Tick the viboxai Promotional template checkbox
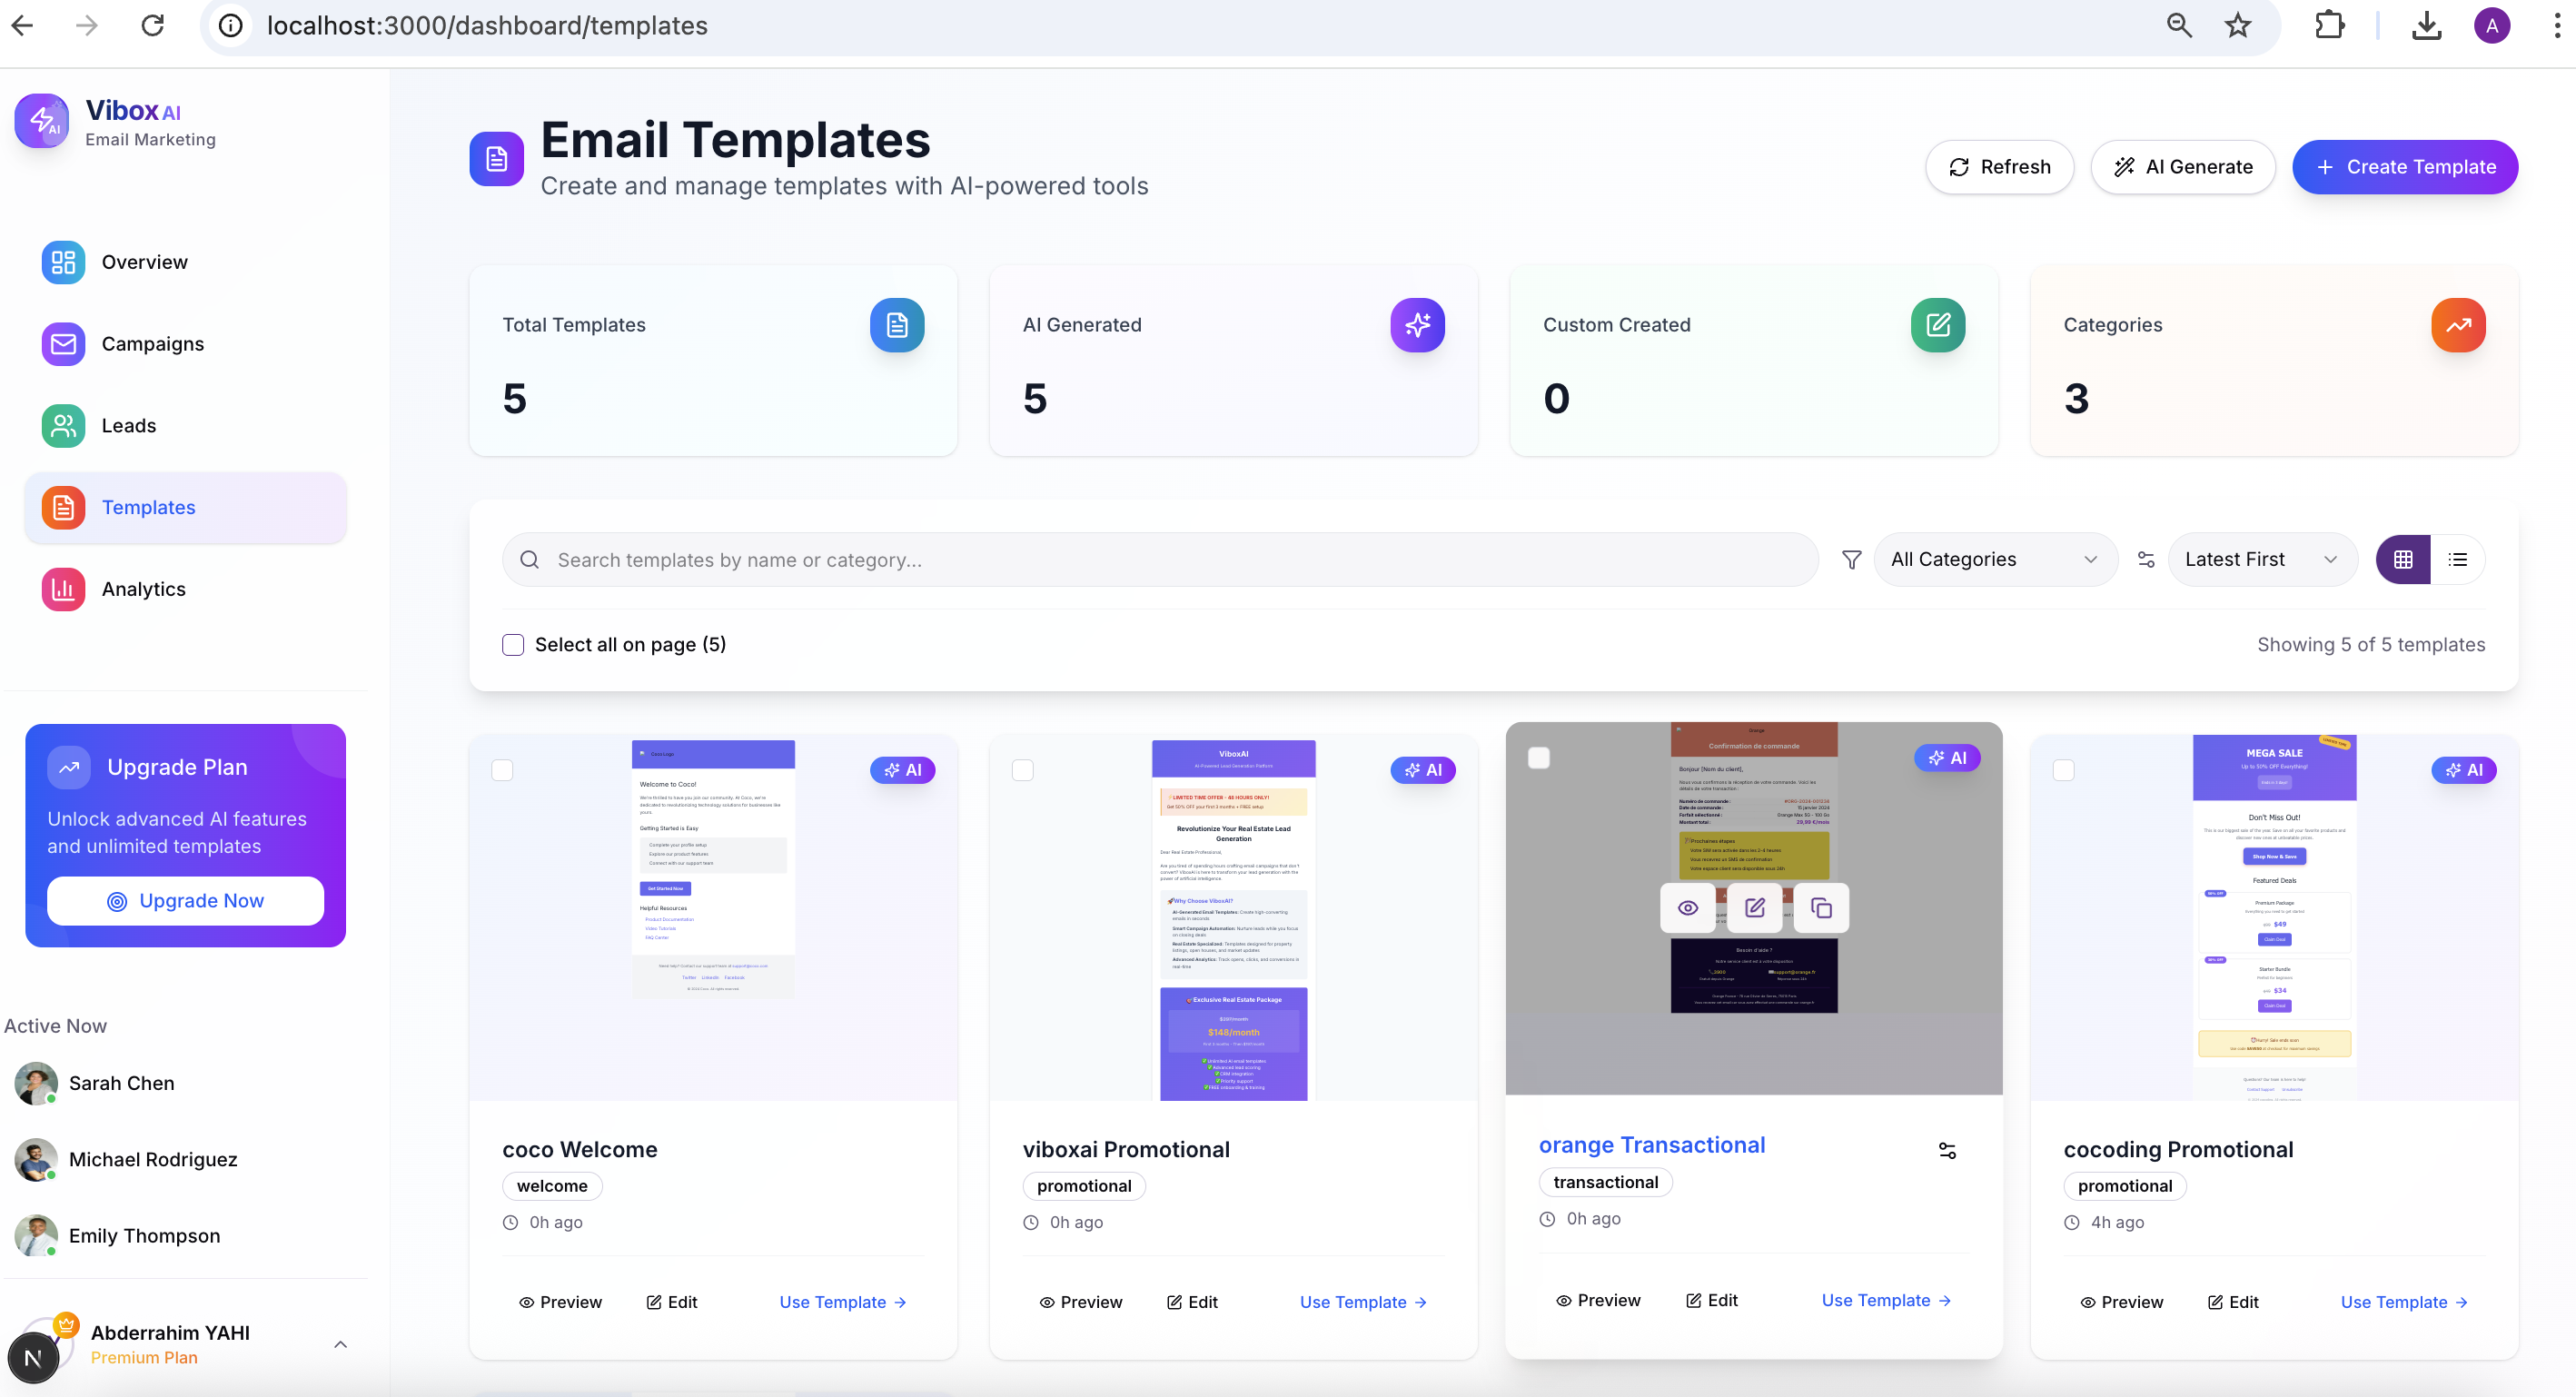2576x1397 pixels. (1022, 770)
